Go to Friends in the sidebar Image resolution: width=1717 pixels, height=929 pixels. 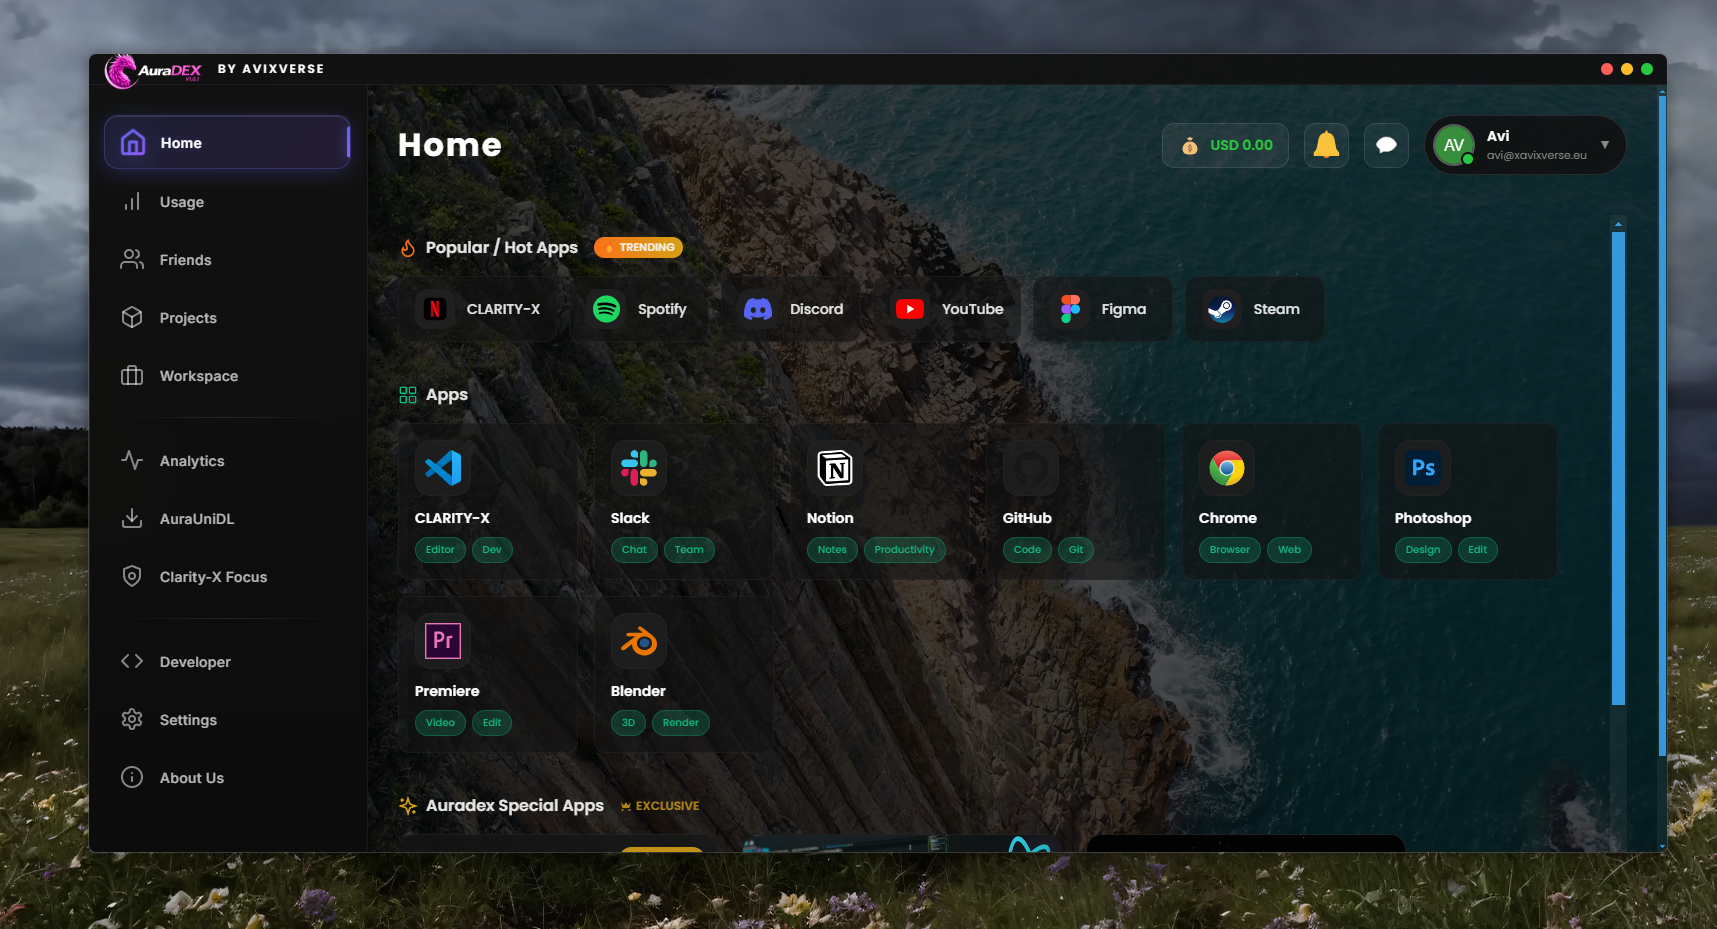tap(186, 260)
